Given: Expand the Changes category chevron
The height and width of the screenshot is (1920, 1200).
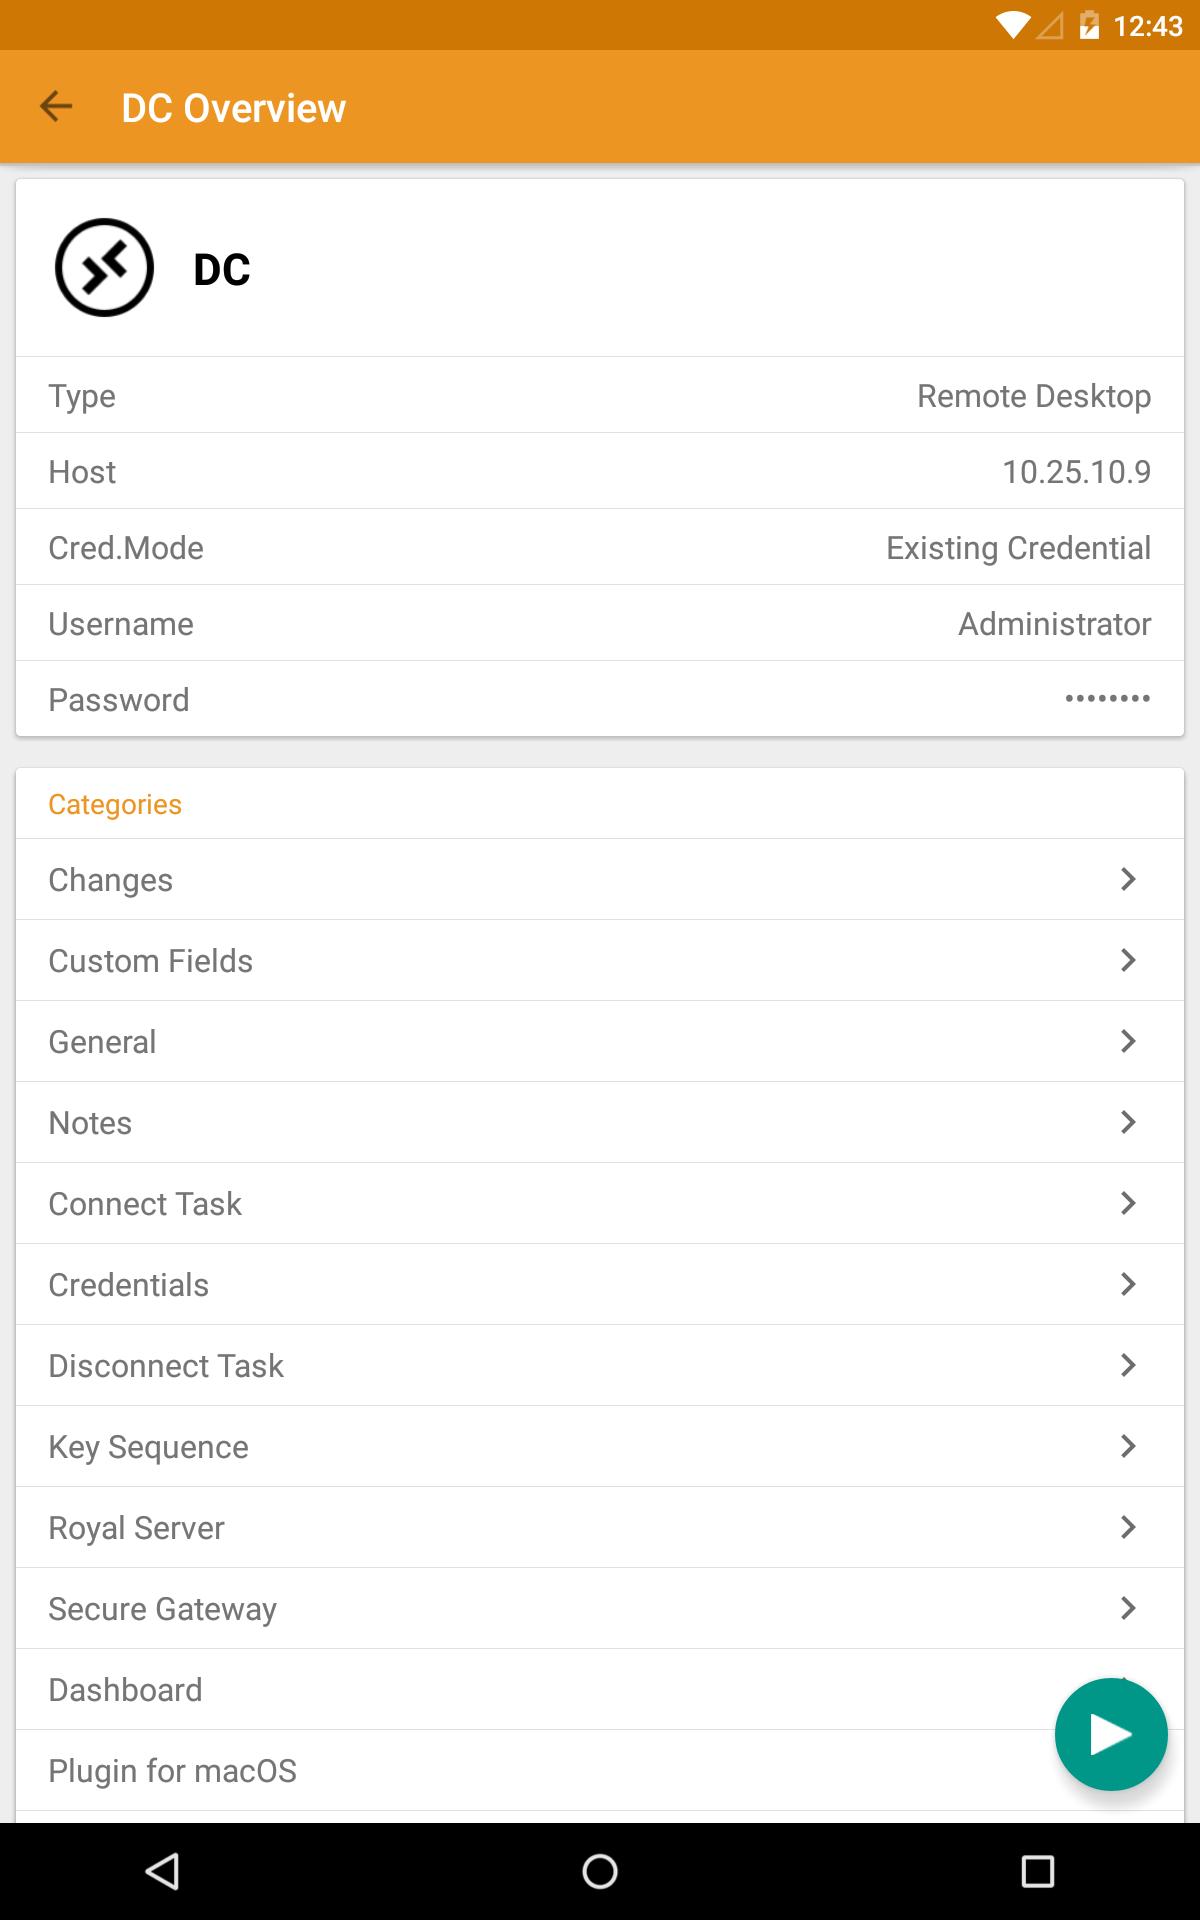Looking at the screenshot, I should [x=1128, y=879].
